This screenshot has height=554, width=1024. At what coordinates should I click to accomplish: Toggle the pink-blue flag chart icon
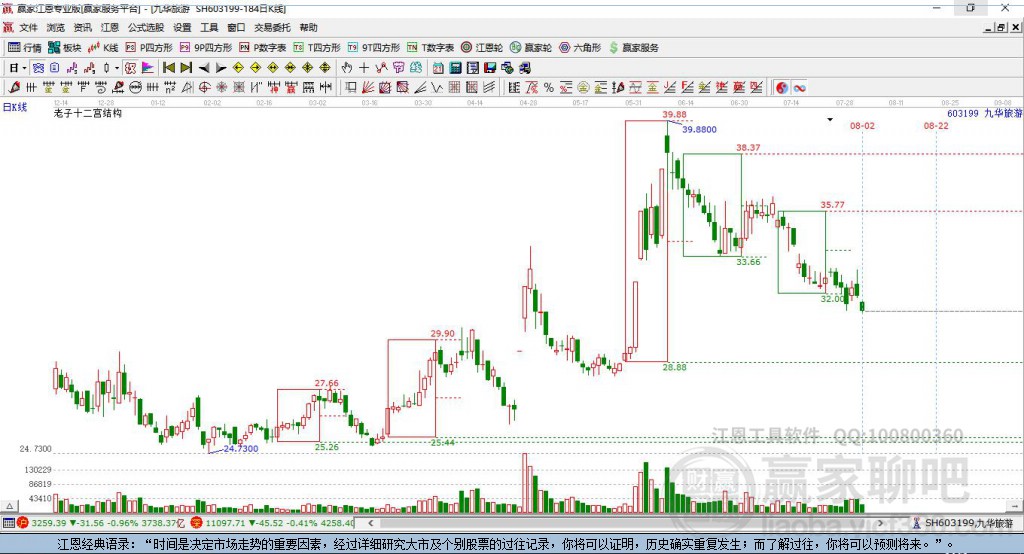tap(148, 68)
